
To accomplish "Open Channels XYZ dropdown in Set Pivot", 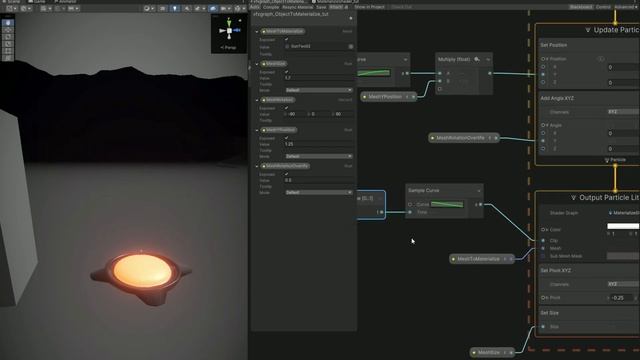I will point(623,284).
